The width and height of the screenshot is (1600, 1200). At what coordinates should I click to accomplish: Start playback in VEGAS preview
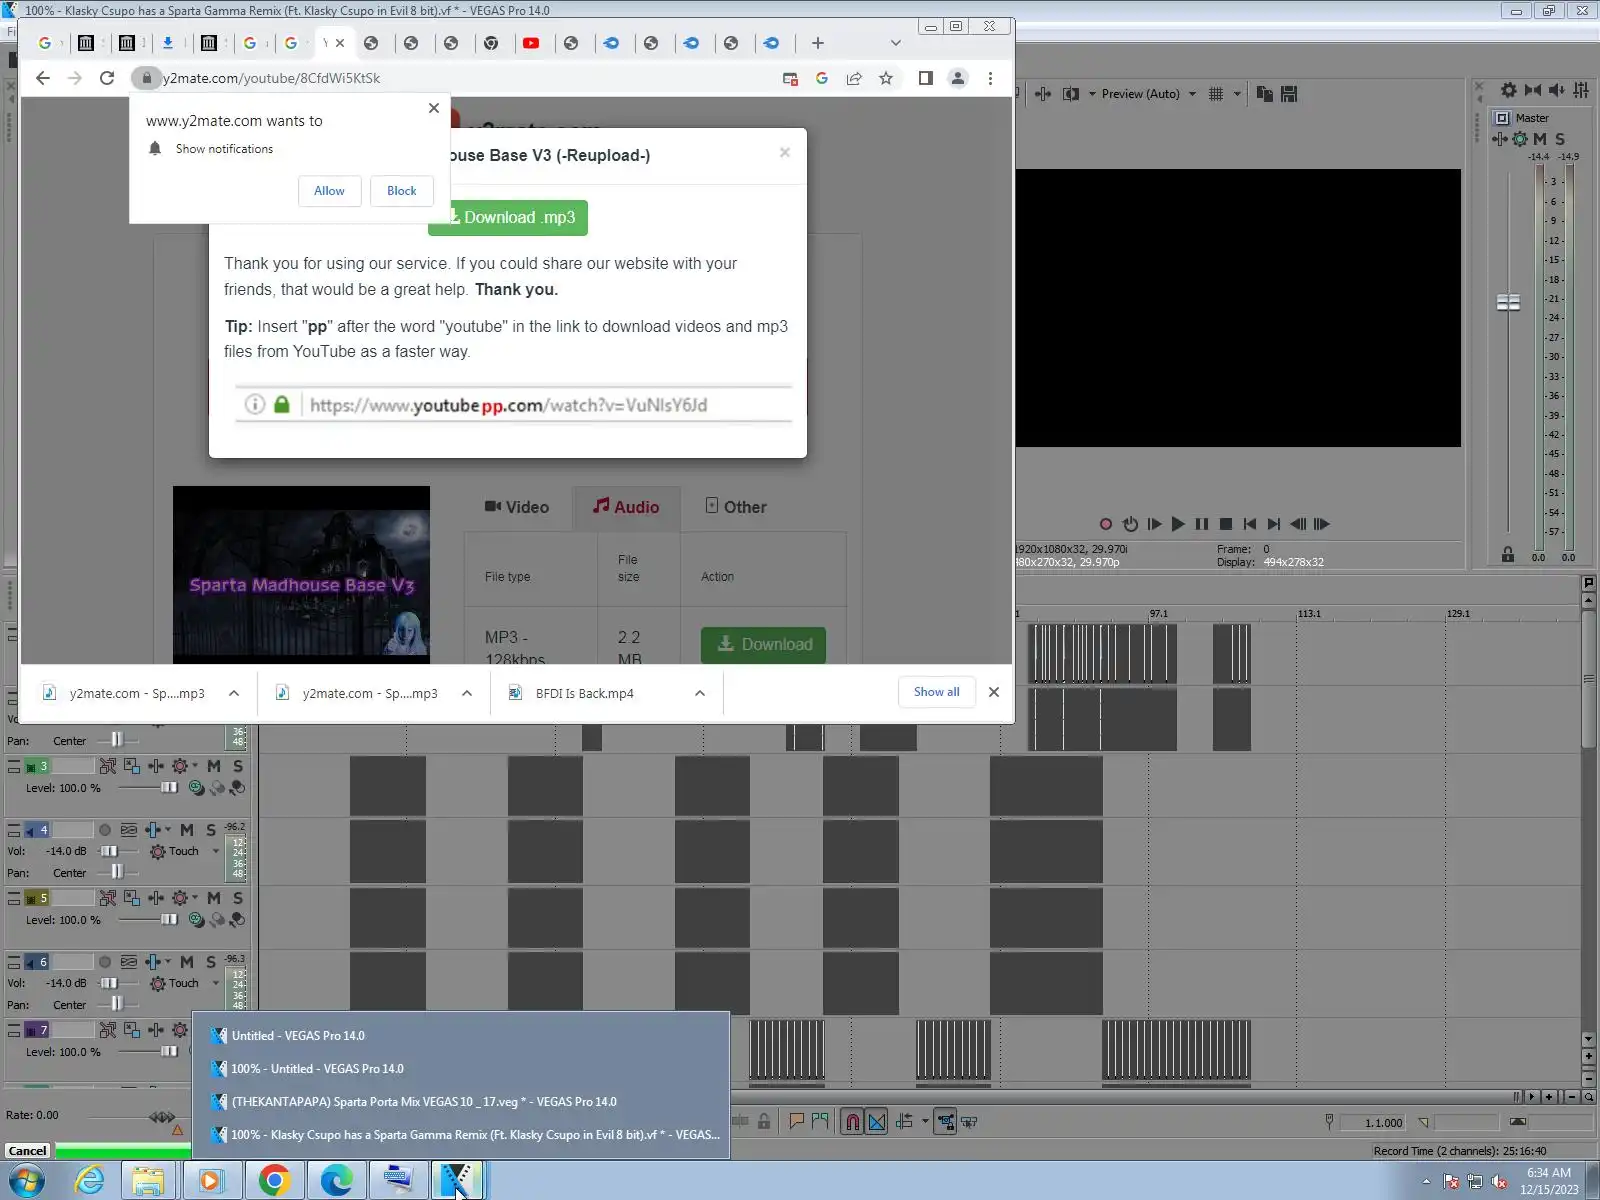[1178, 524]
